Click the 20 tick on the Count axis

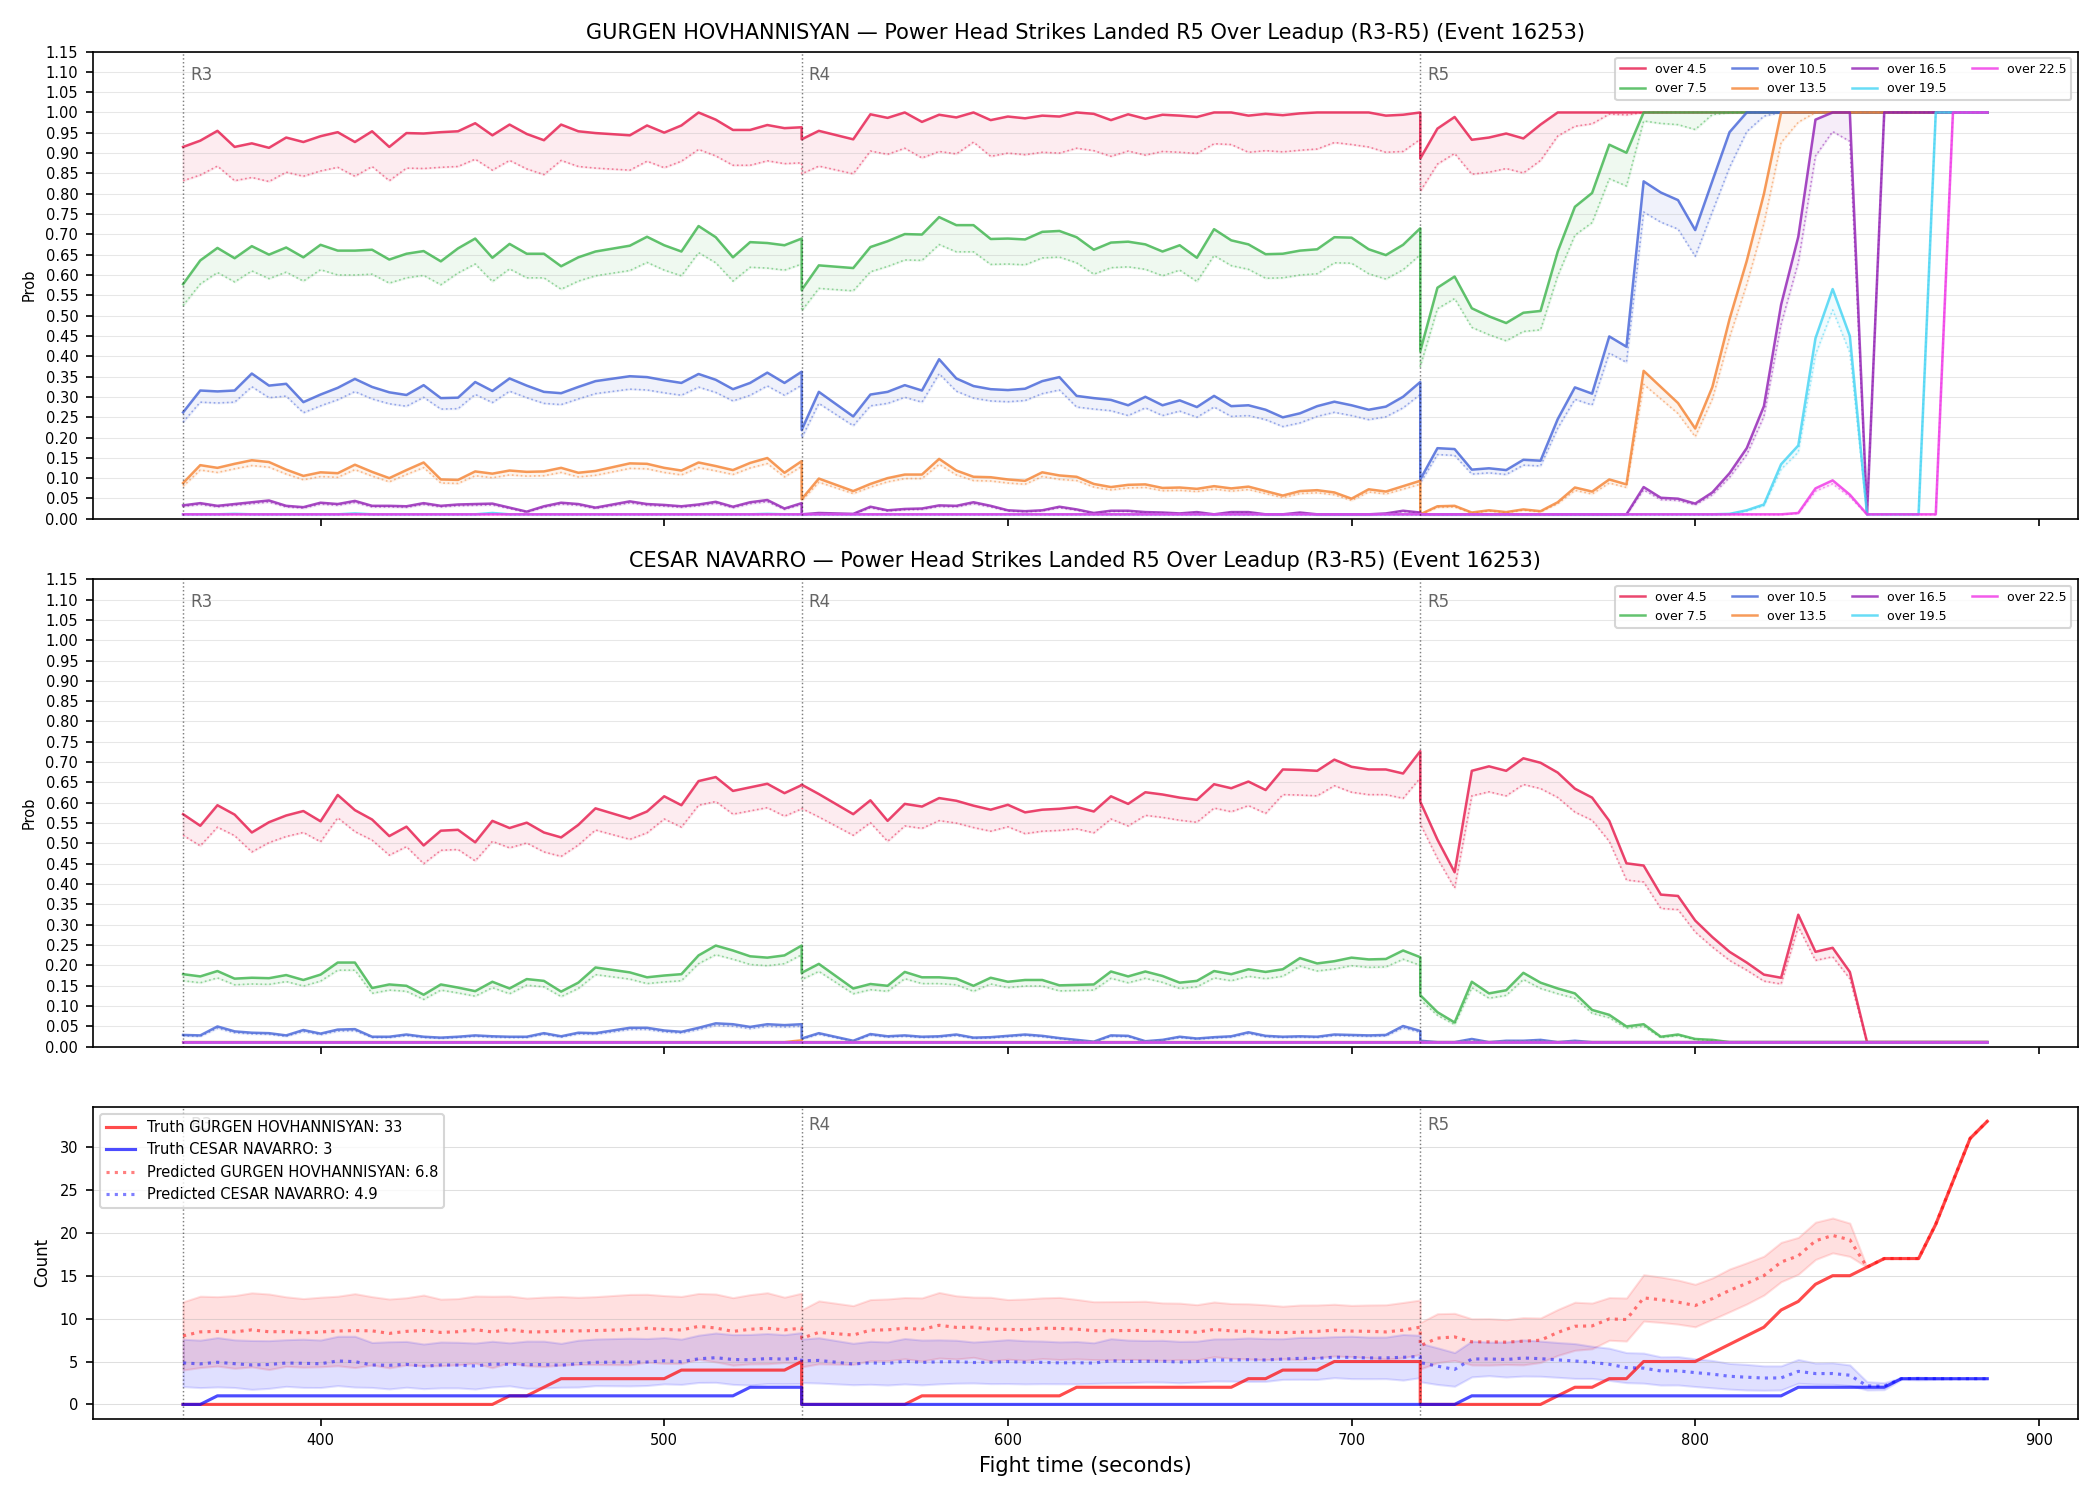click(x=68, y=1233)
